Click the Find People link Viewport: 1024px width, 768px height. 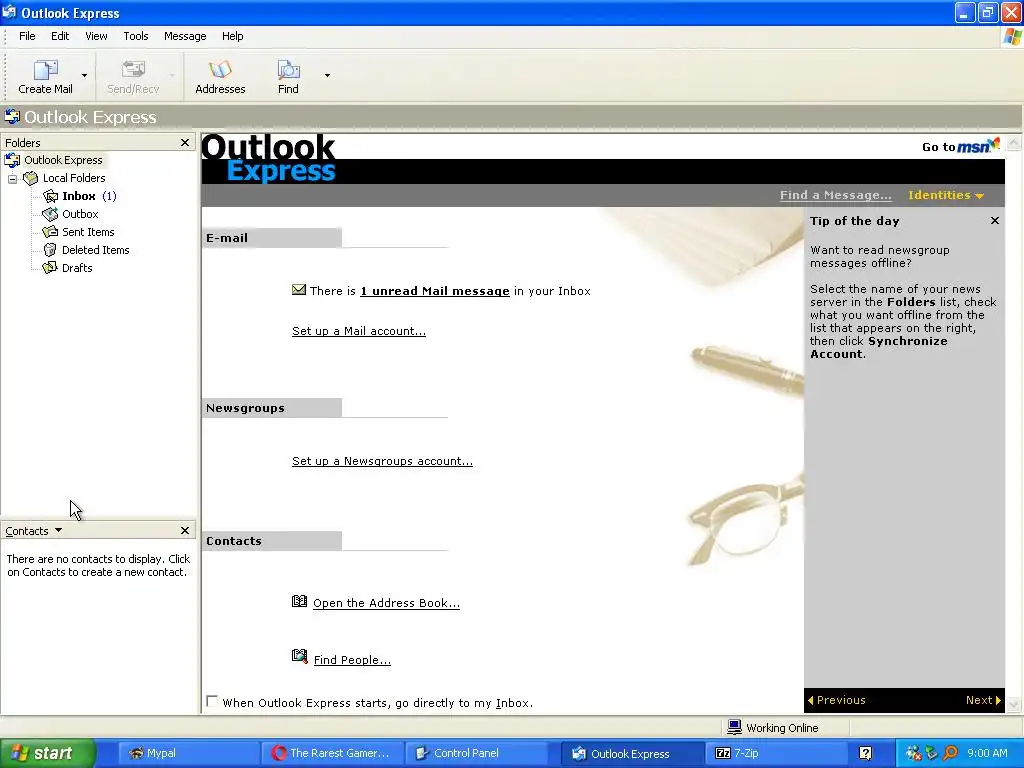click(352, 660)
